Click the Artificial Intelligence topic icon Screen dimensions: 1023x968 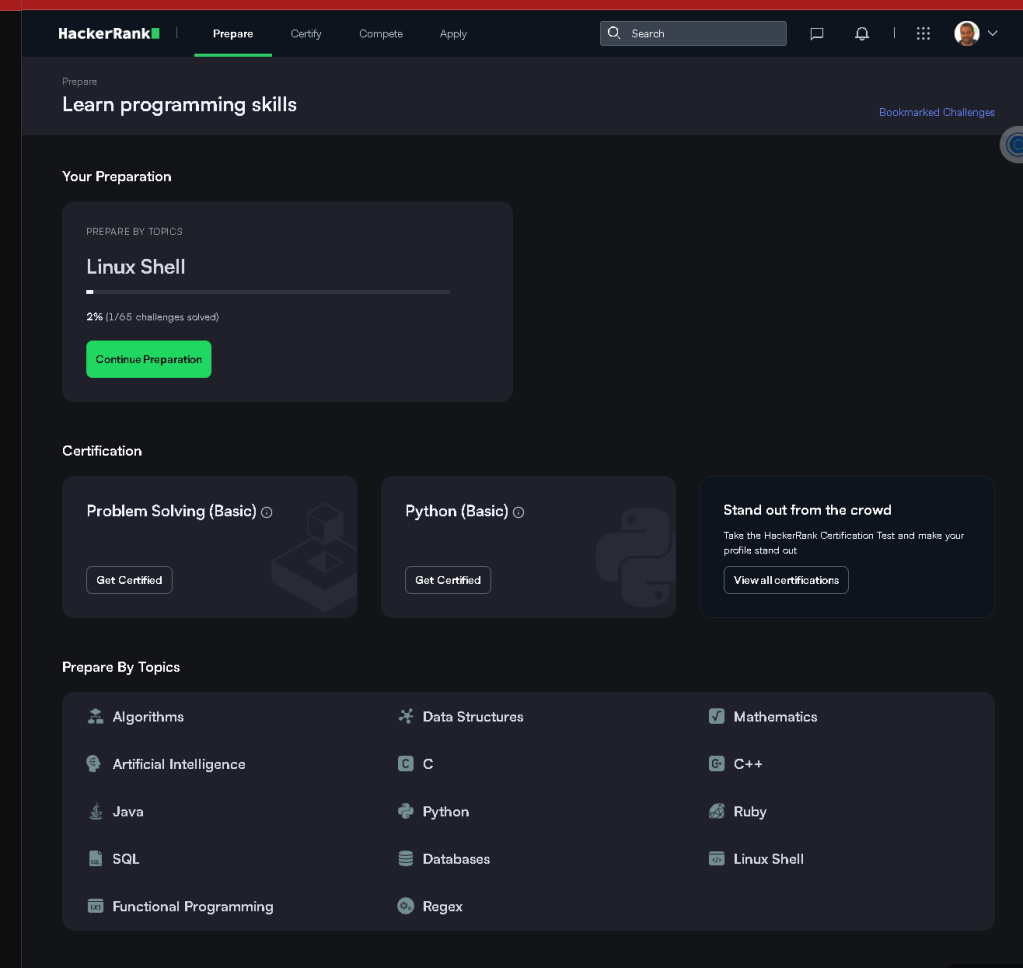(94, 764)
